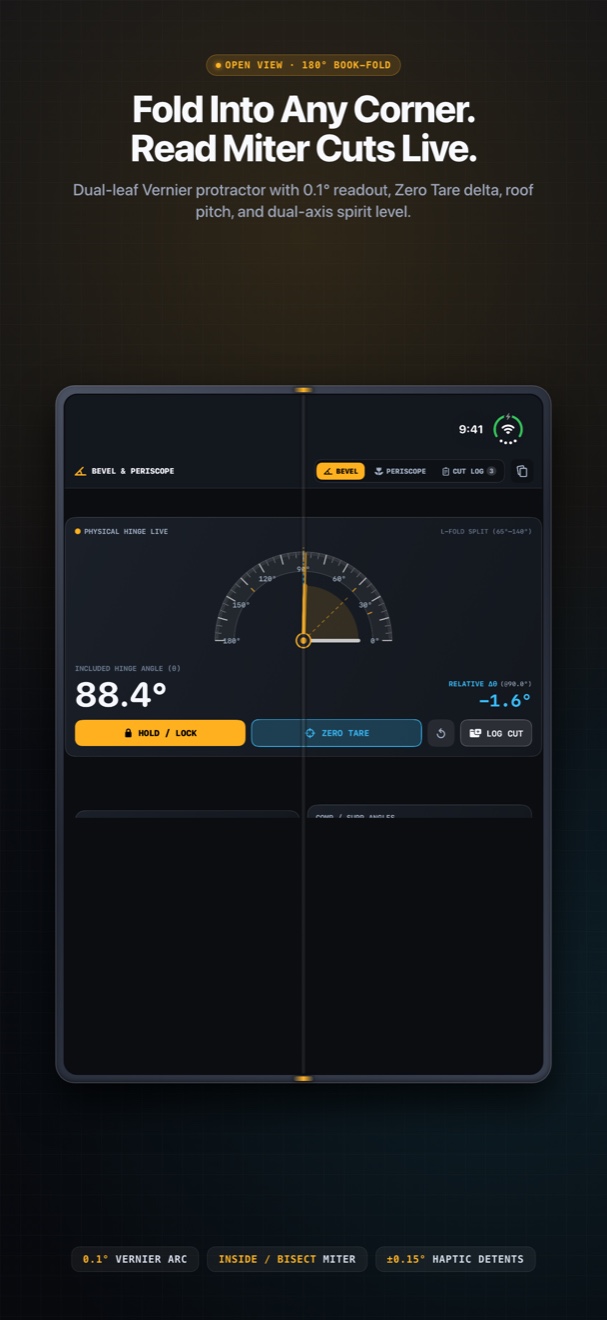
Task: Click the Log Cut button
Action: 496,733
